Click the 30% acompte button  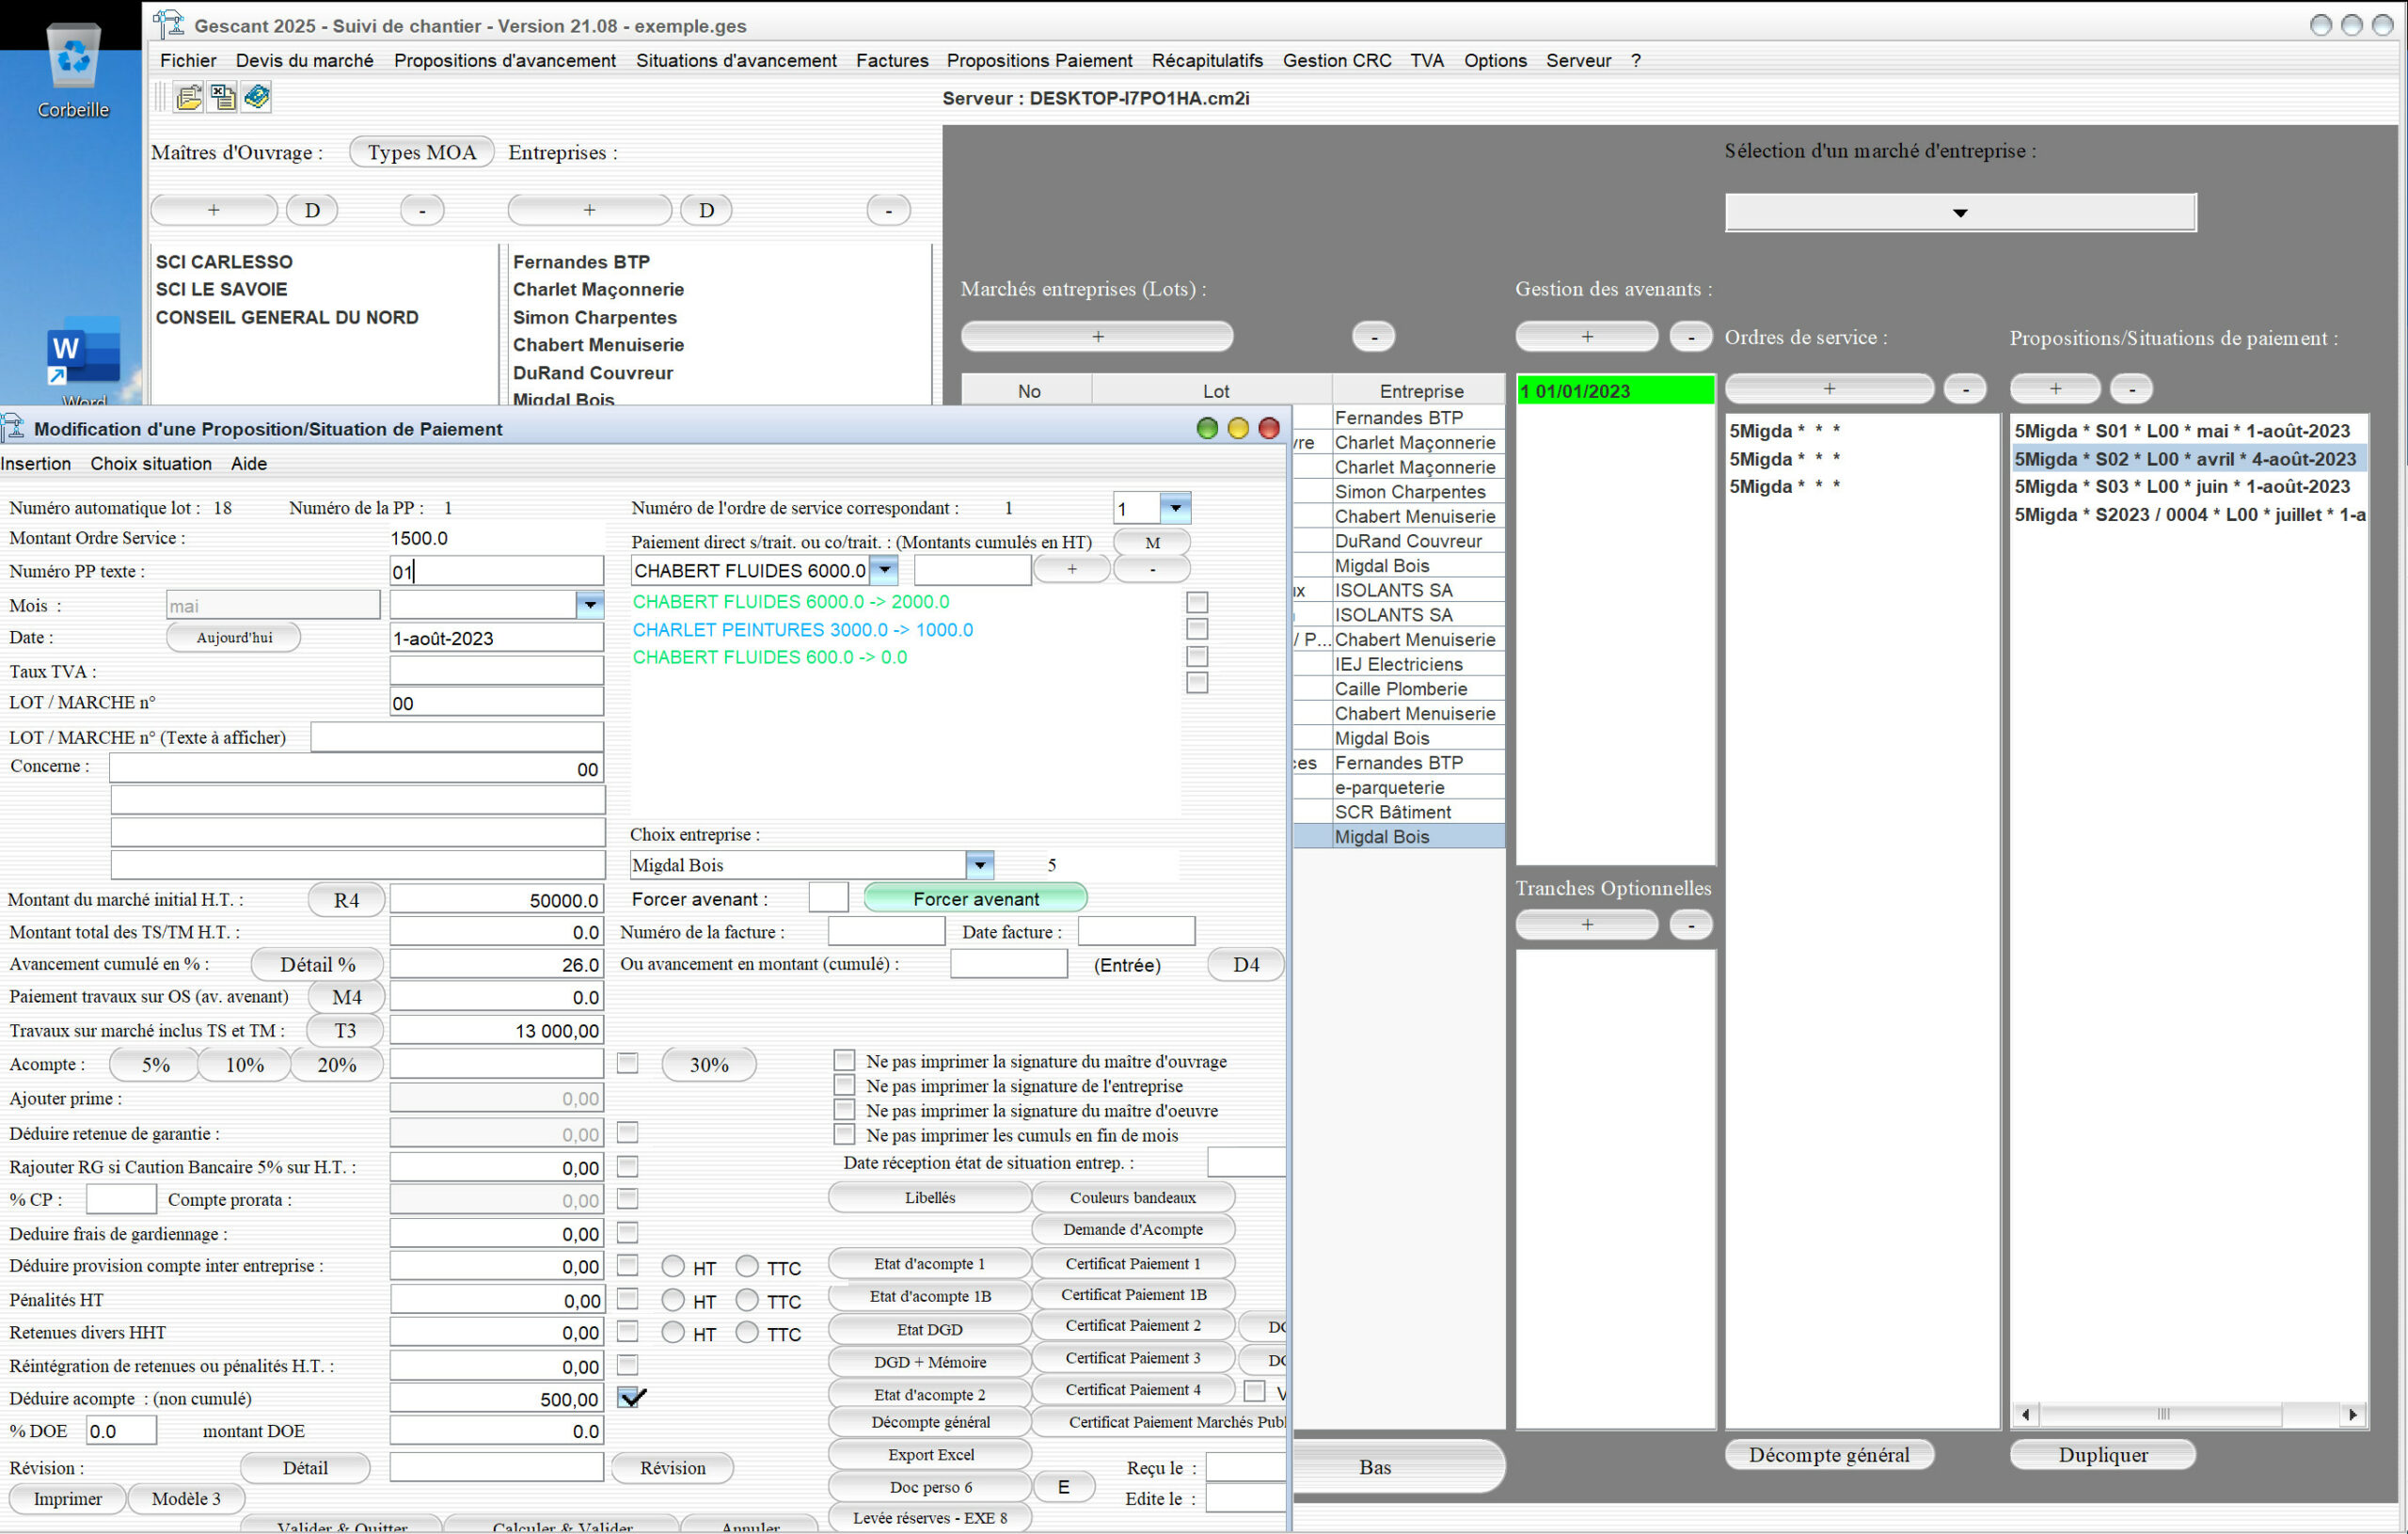[x=708, y=1064]
